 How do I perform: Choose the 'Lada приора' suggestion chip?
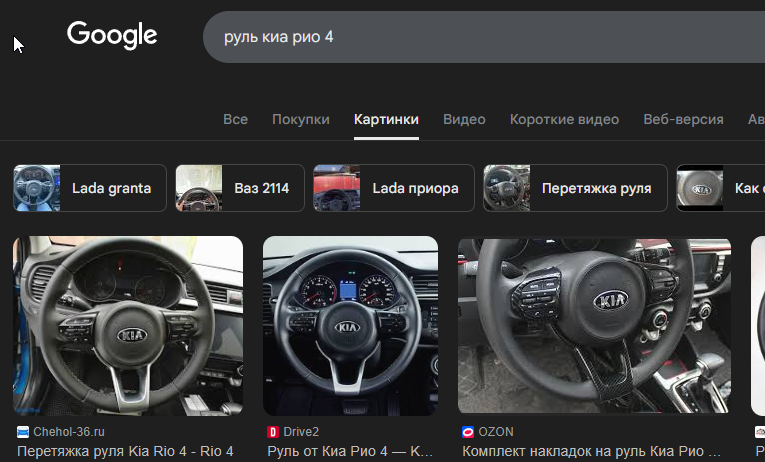pyautogui.click(x=394, y=188)
